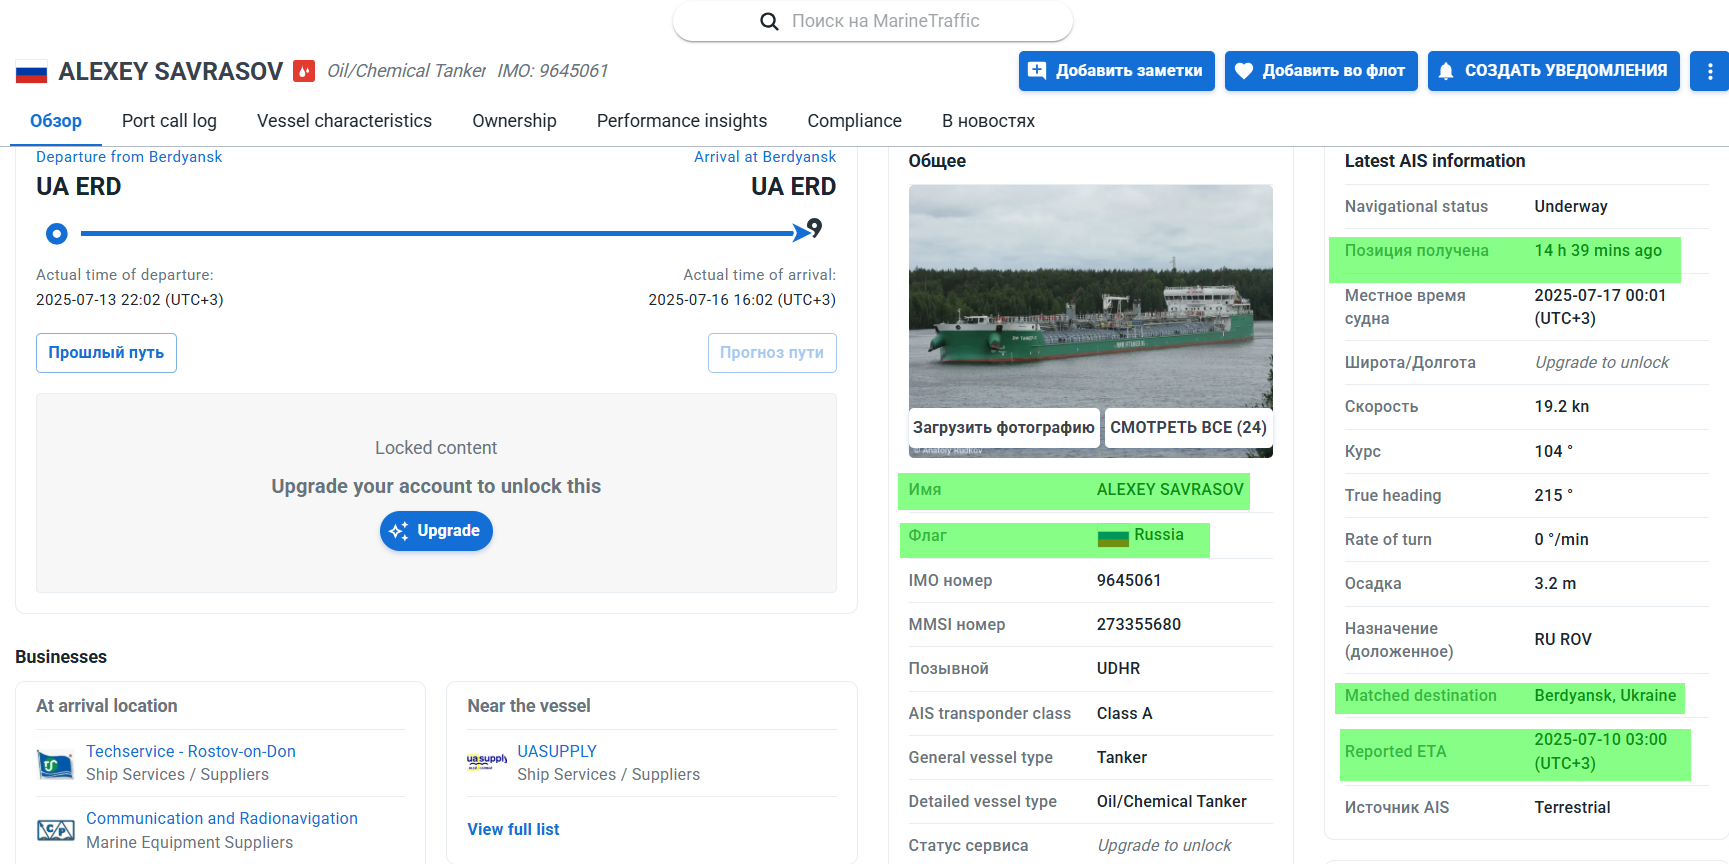Click the red hazardous cargo icon
1729x864 pixels.
tap(303, 71)
